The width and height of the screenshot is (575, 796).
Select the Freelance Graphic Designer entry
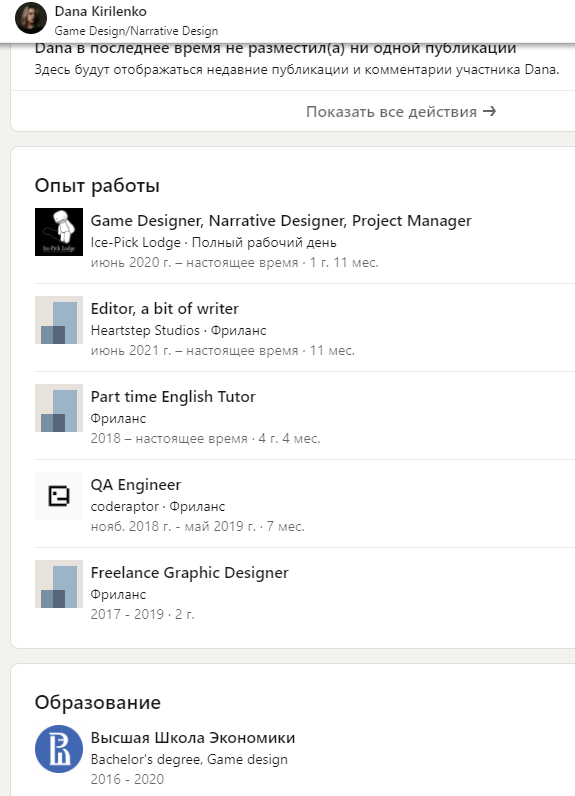189,573
